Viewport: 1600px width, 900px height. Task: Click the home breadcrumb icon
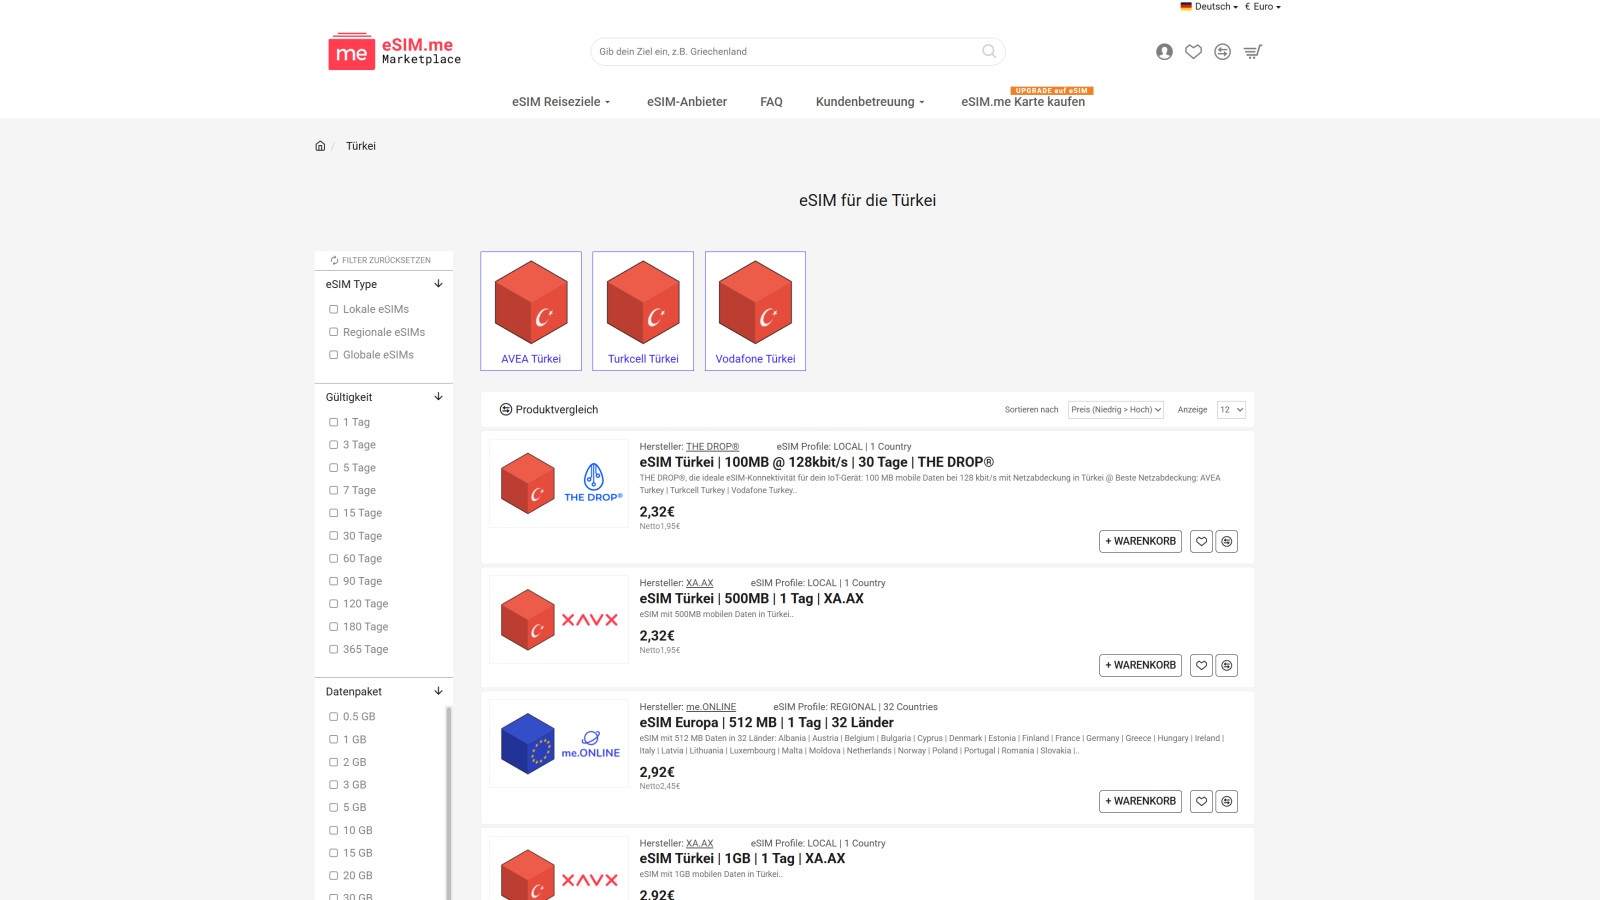[x=320, y=146]
